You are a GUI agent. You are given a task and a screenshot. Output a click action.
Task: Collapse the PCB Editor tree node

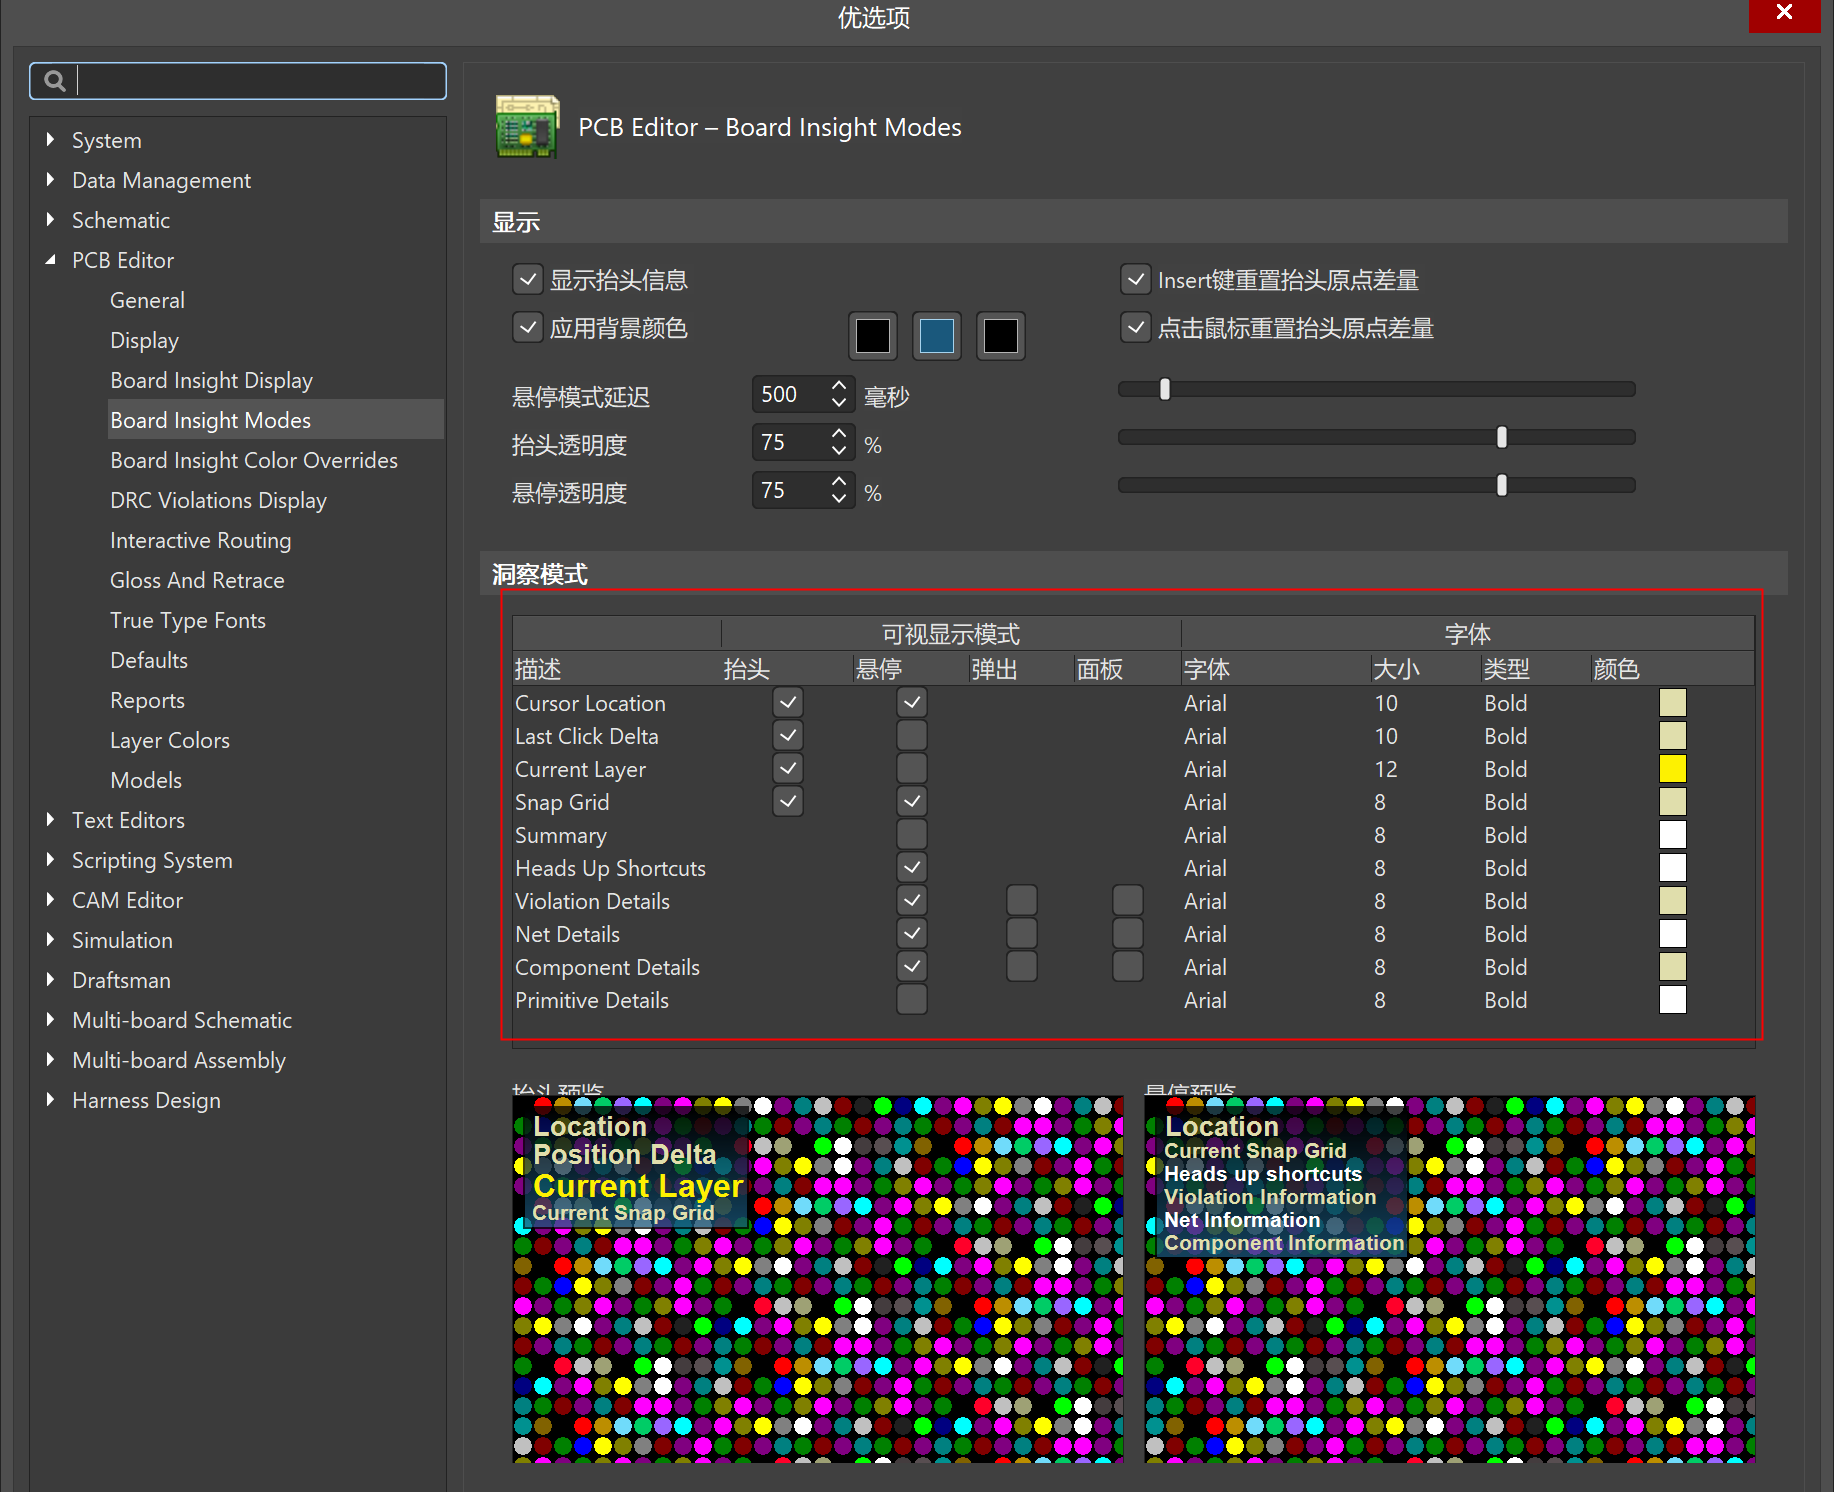[x=51, y=260]
